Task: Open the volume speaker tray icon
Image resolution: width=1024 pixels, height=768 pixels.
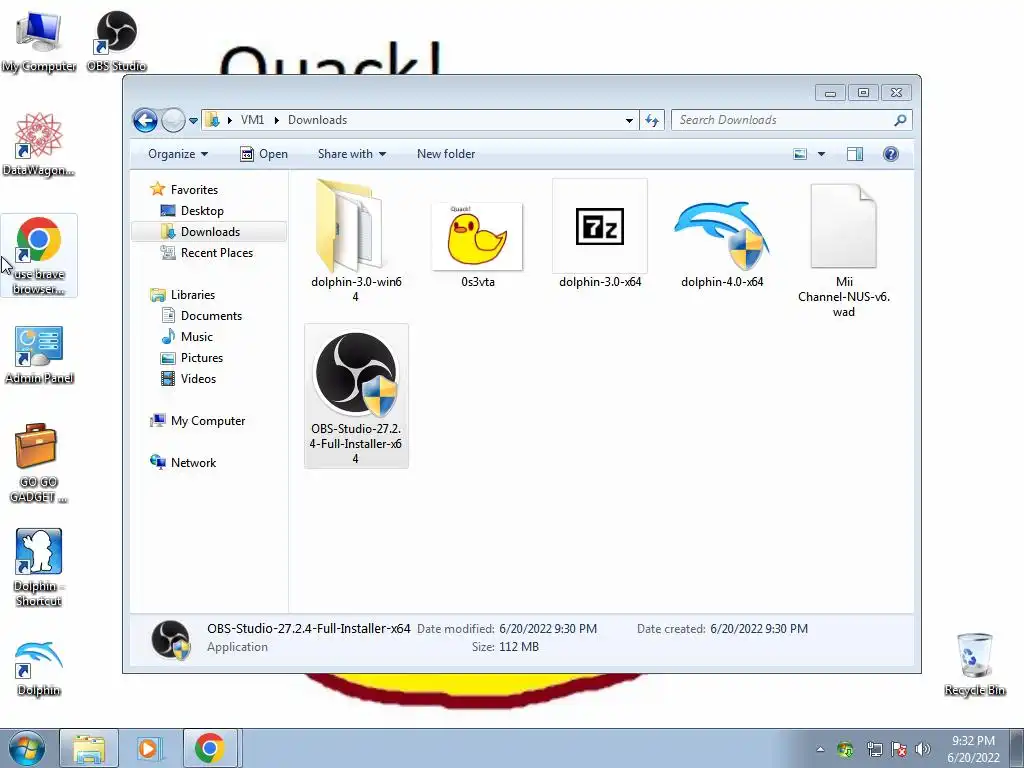Action: (x=923, y=749)
